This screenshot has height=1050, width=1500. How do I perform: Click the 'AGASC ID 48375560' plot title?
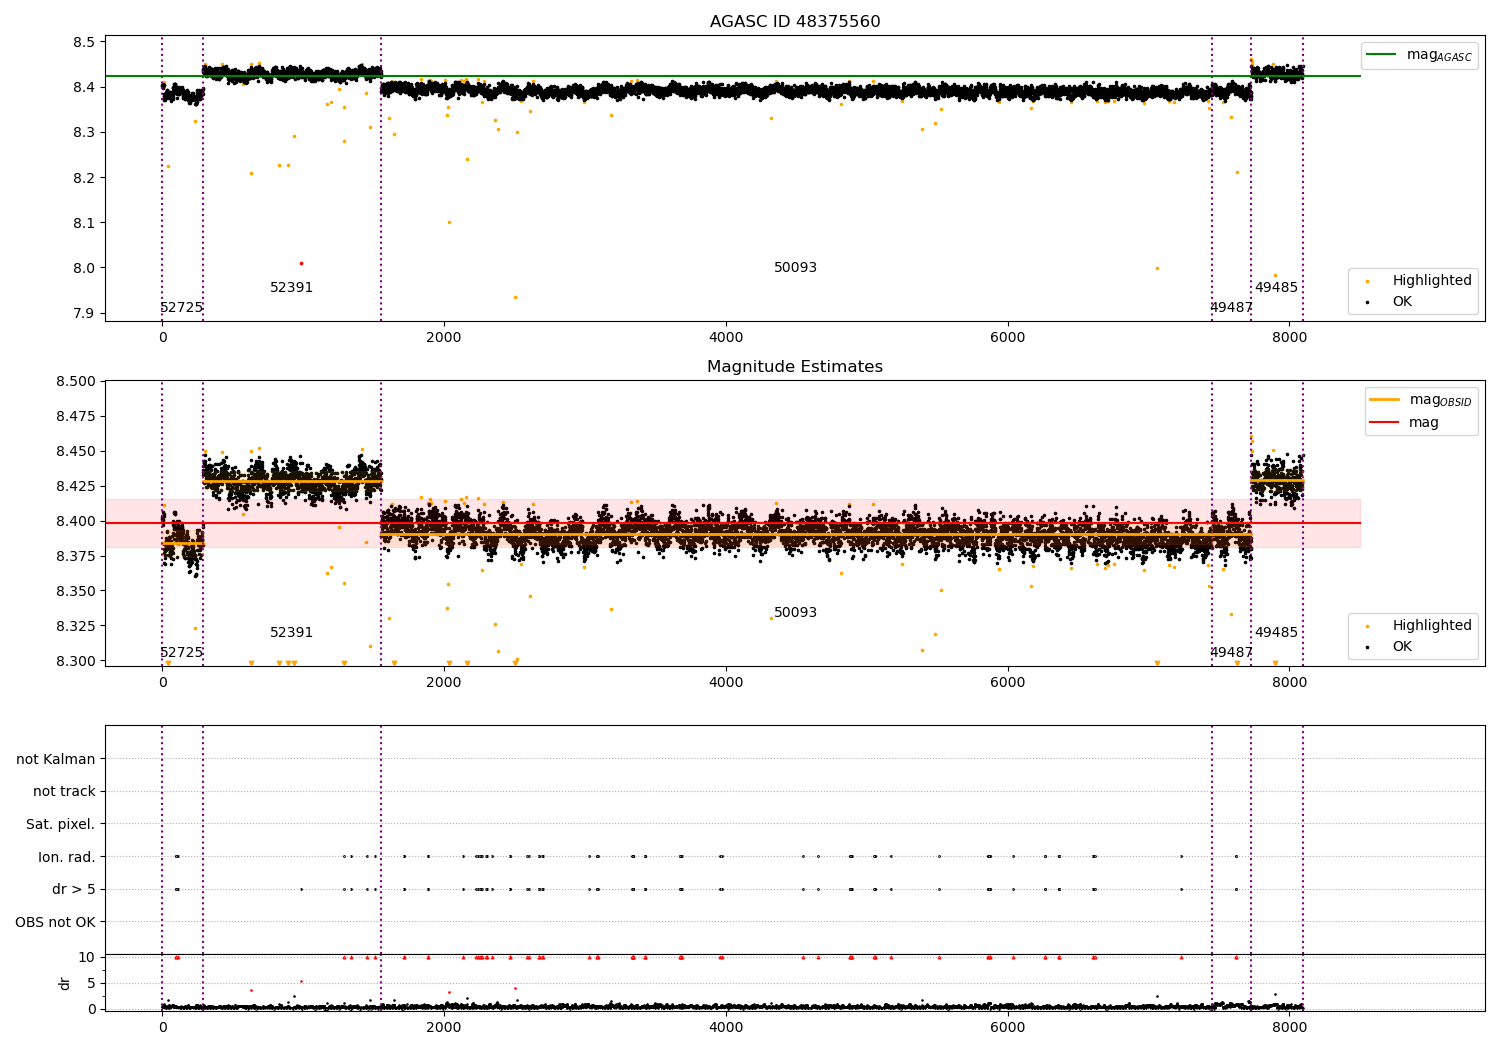pos(795,22)
